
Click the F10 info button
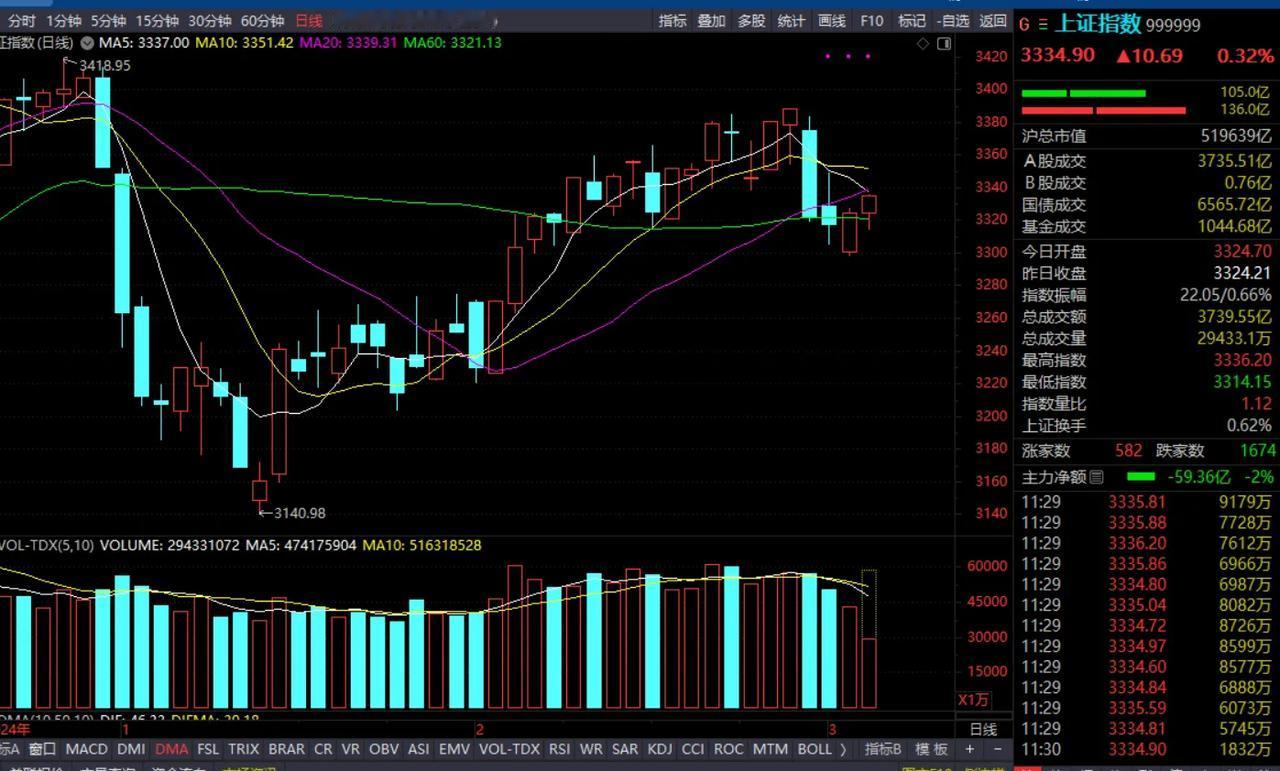pos(872,20)
